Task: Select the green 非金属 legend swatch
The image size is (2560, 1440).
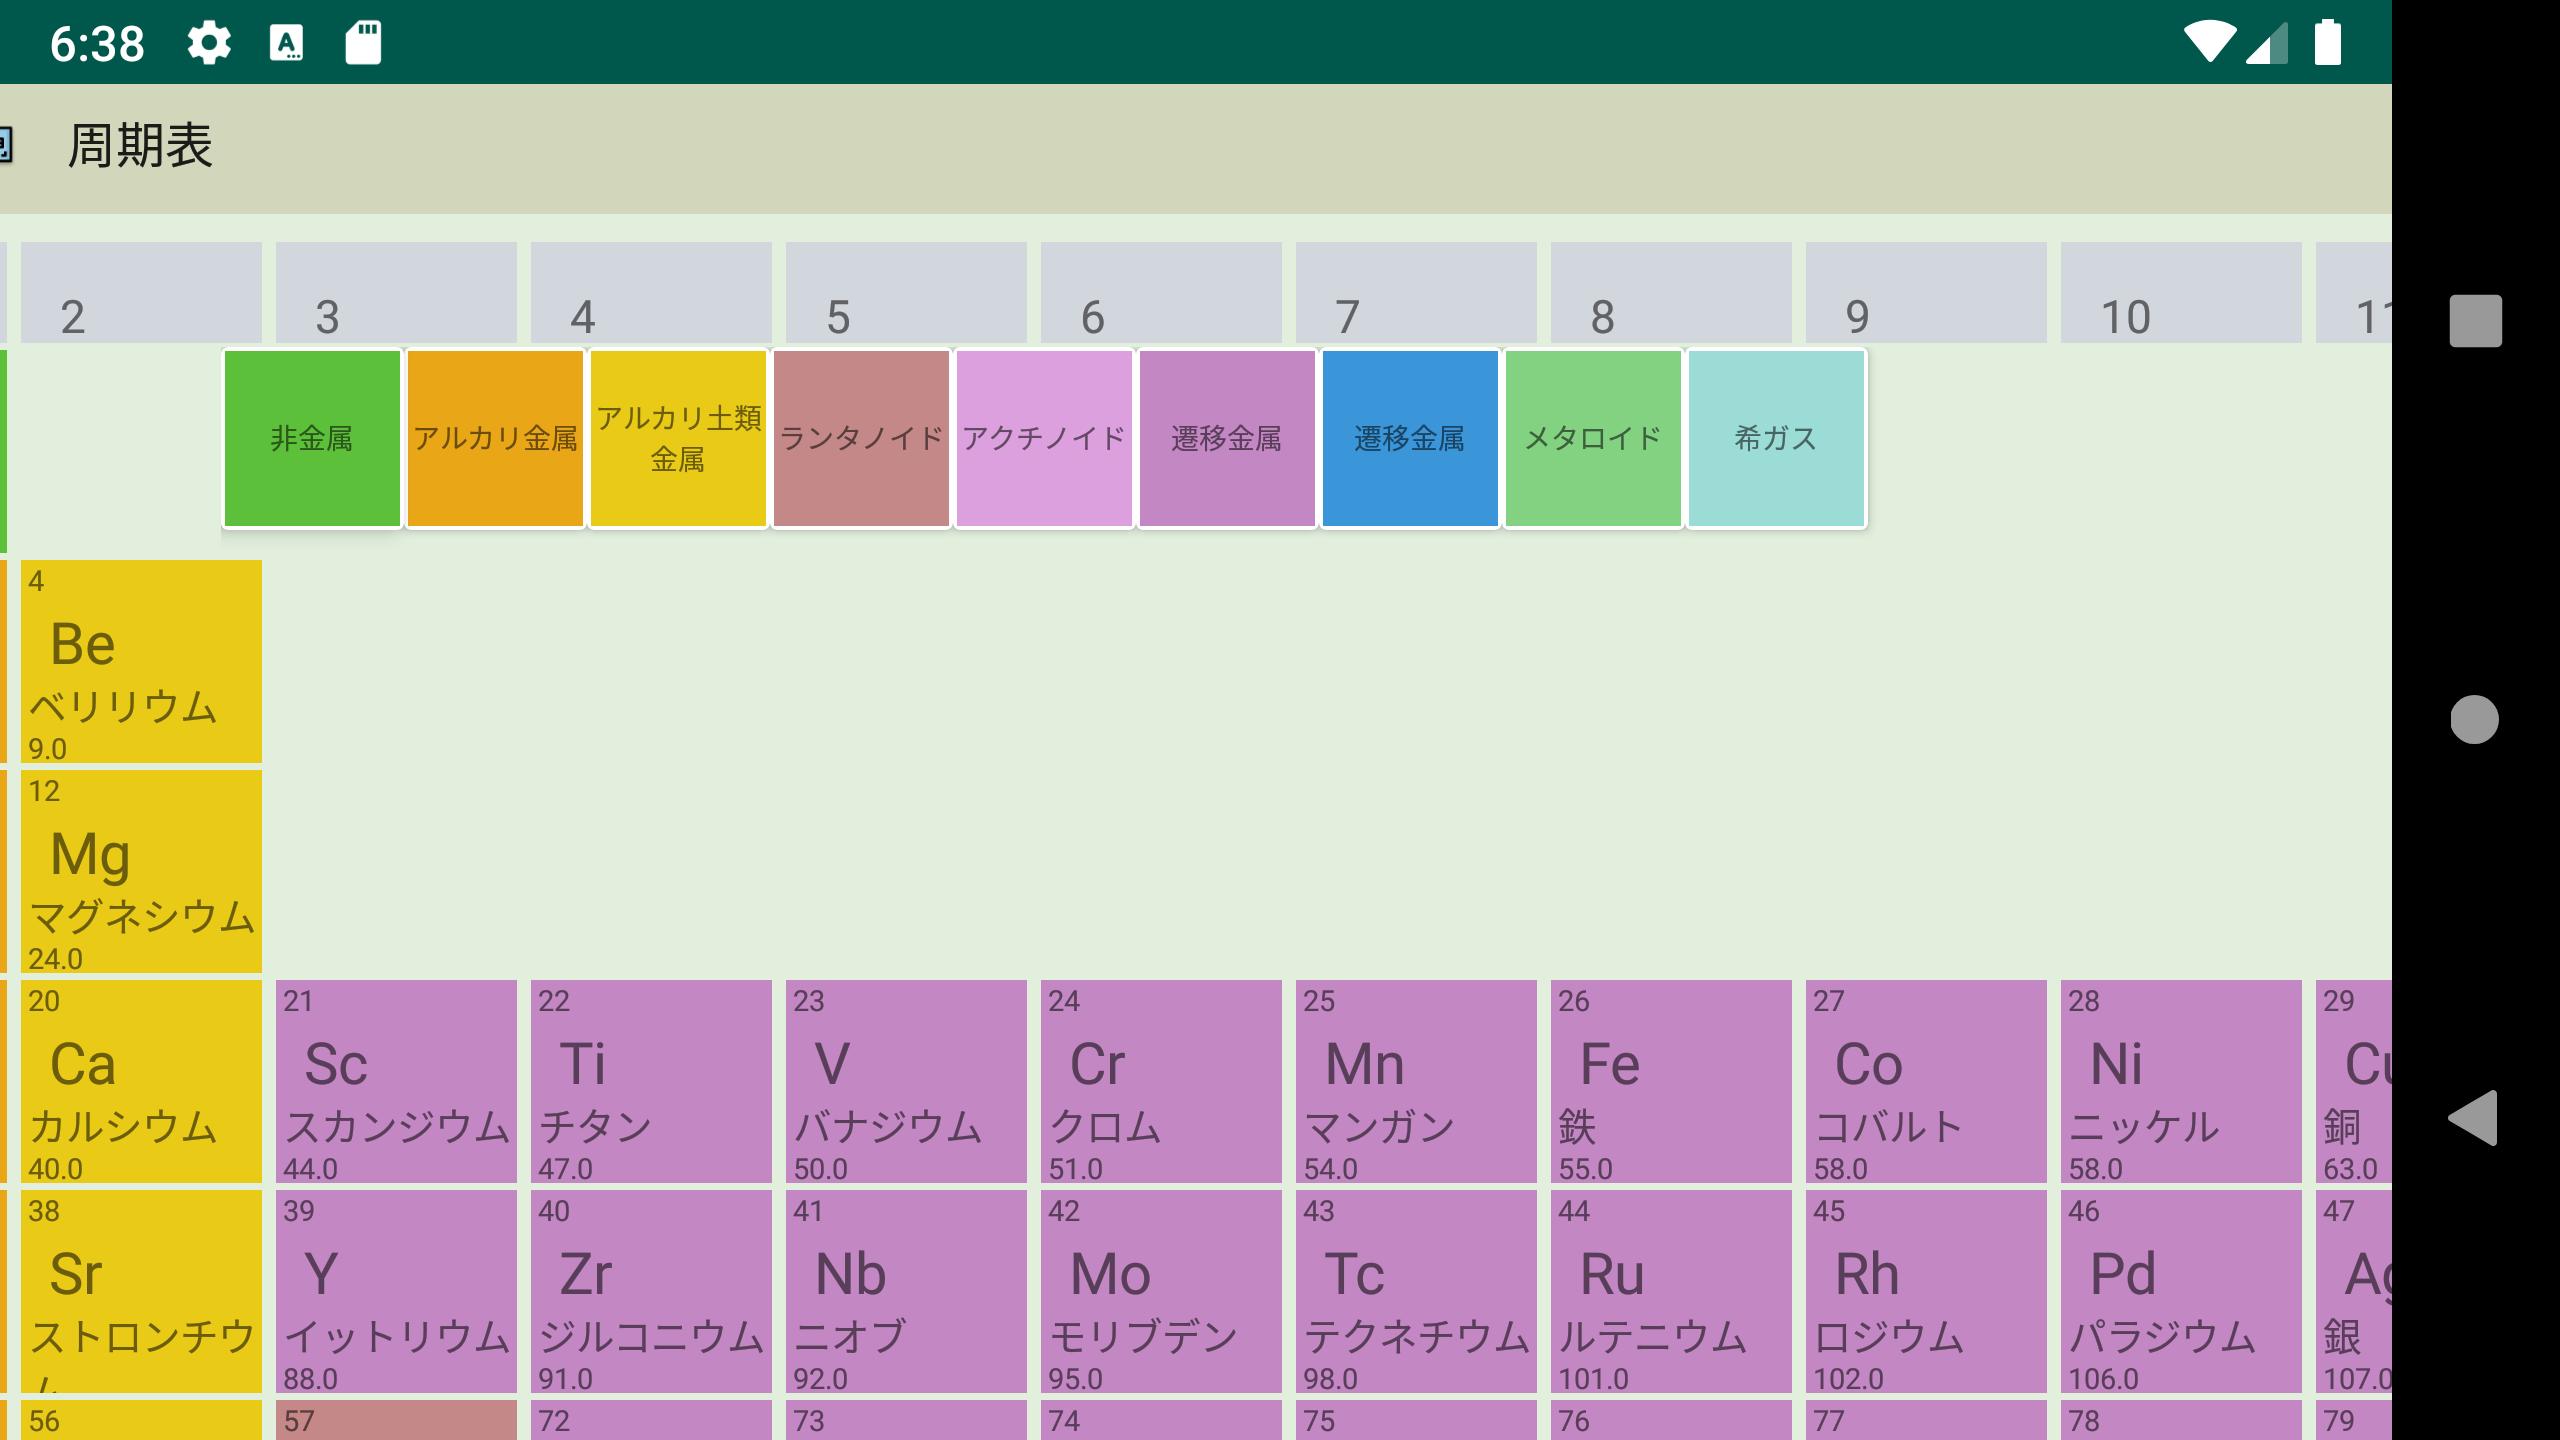Action: pyautogui.click(x=312, y=438)
